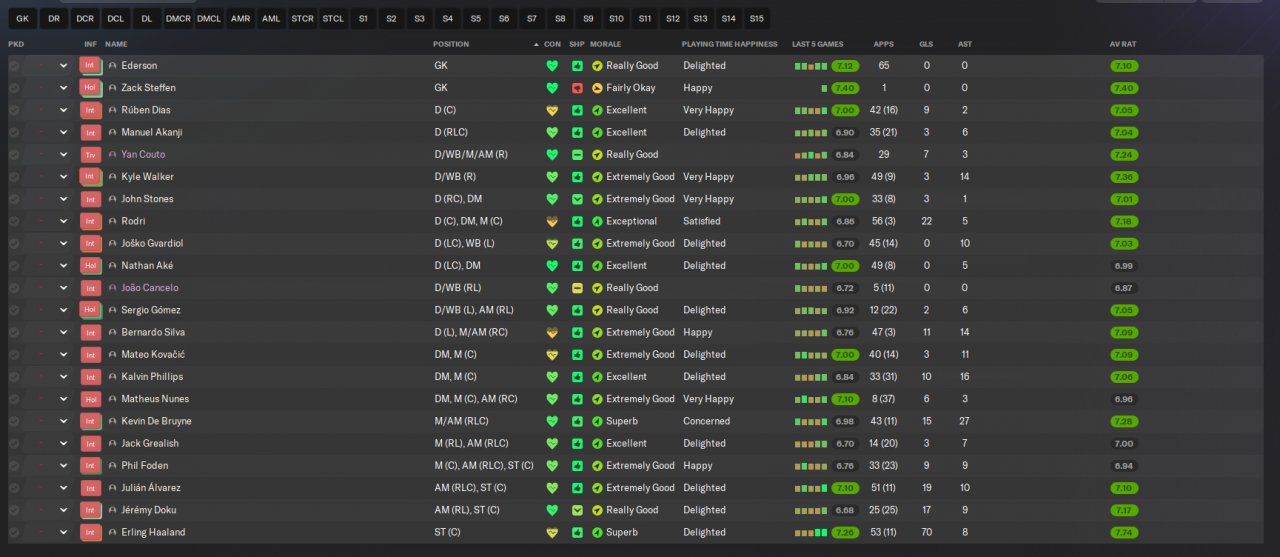Click Rodri's yellow condition heart icon
This screenshot has width=1280, height=557.
click(x=552, y=221)
